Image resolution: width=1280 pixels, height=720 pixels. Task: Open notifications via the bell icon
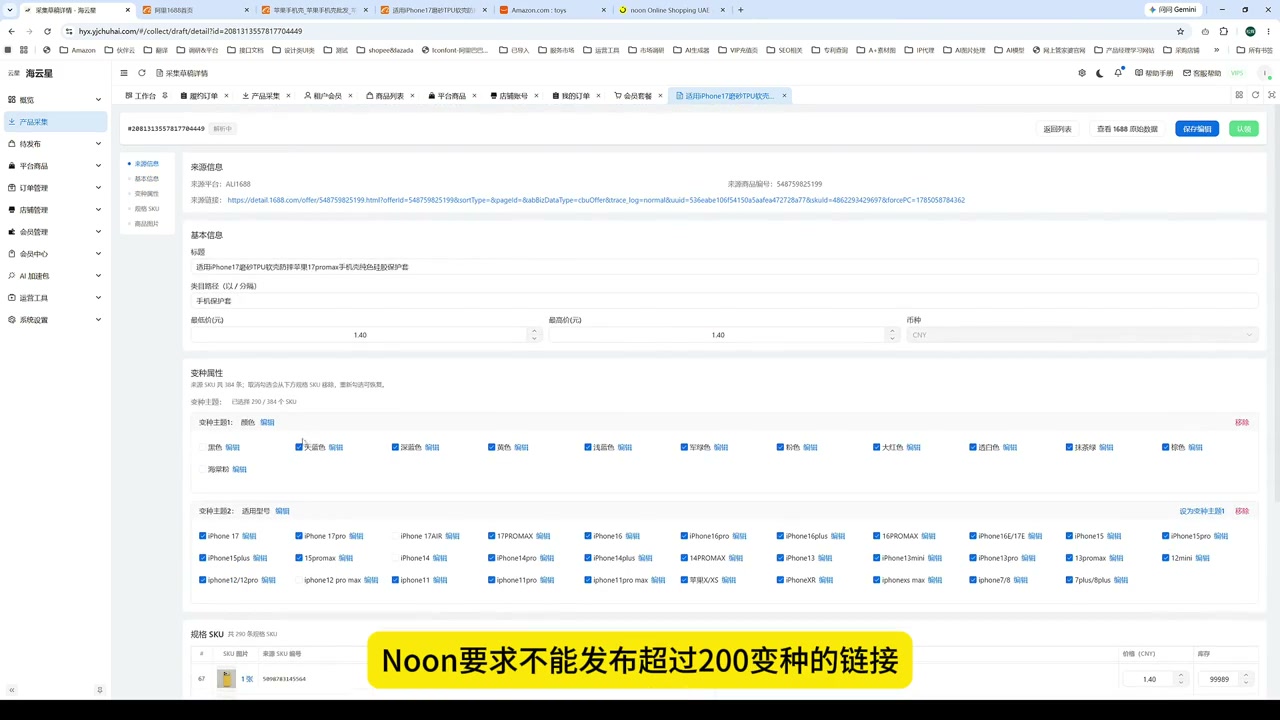tap(1118, 73)
